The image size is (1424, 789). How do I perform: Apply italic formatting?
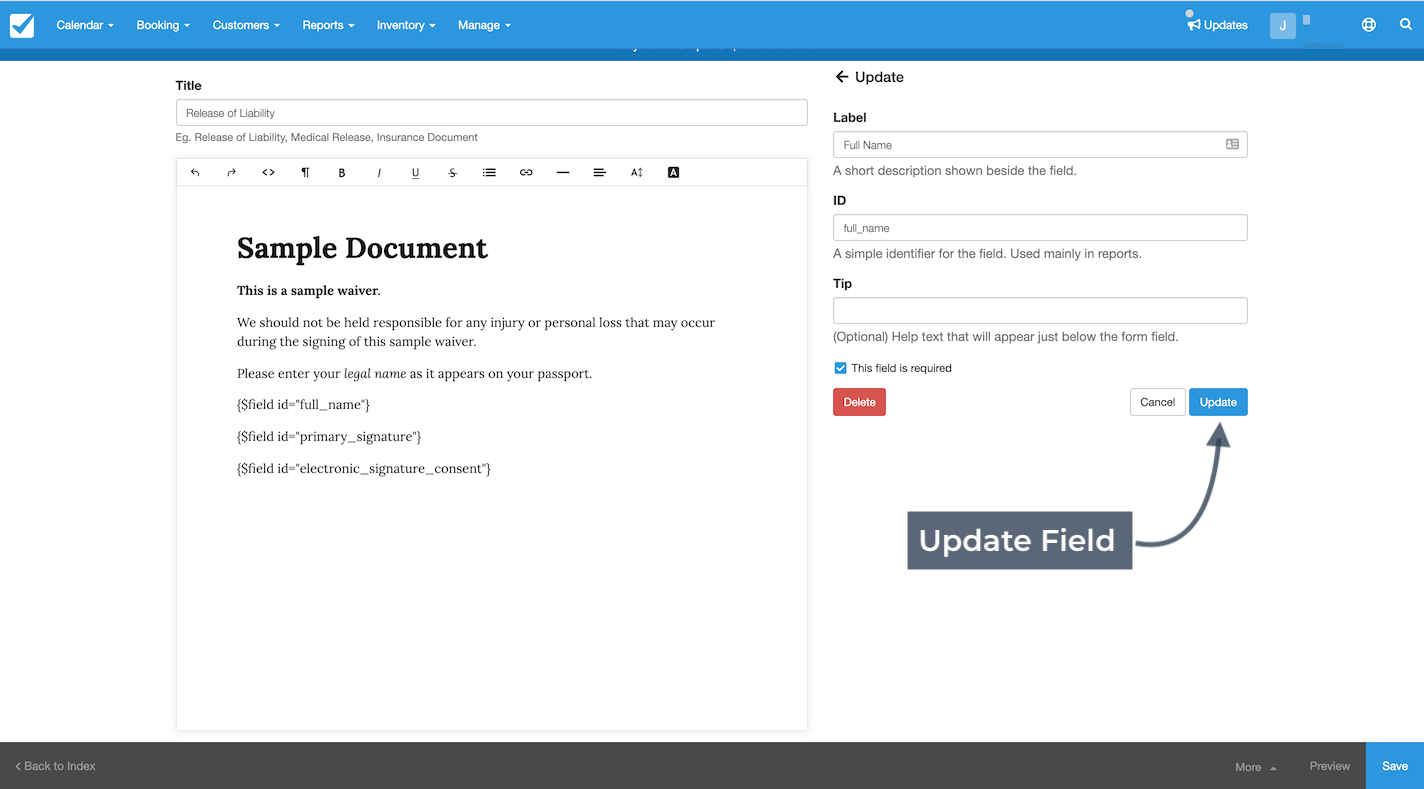379,173
